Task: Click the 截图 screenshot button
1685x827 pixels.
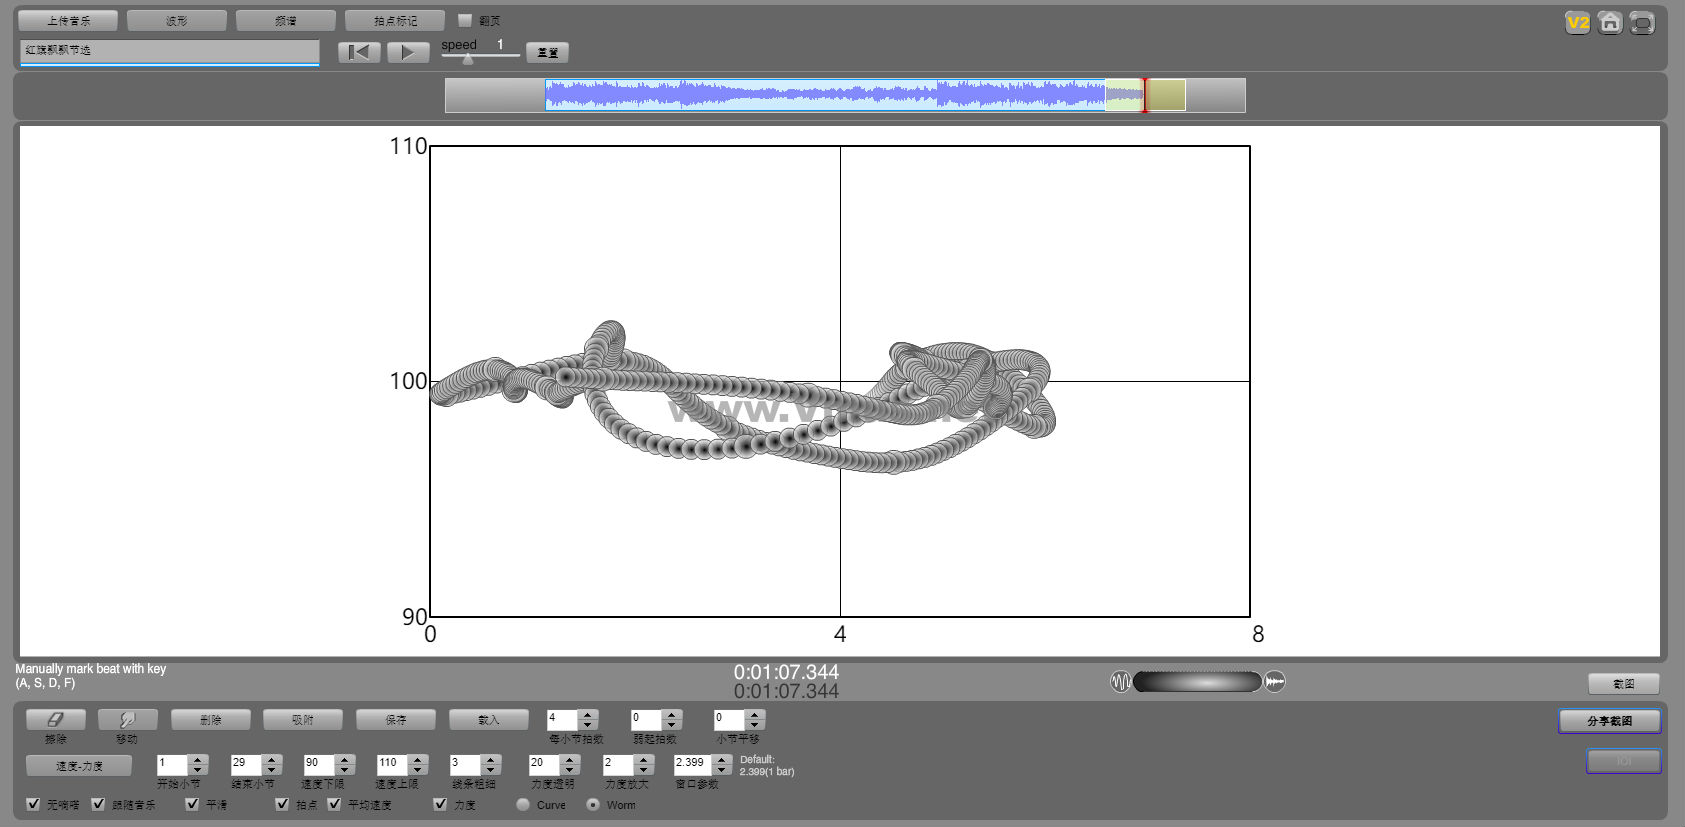Action: click(x=1624, y=683)
